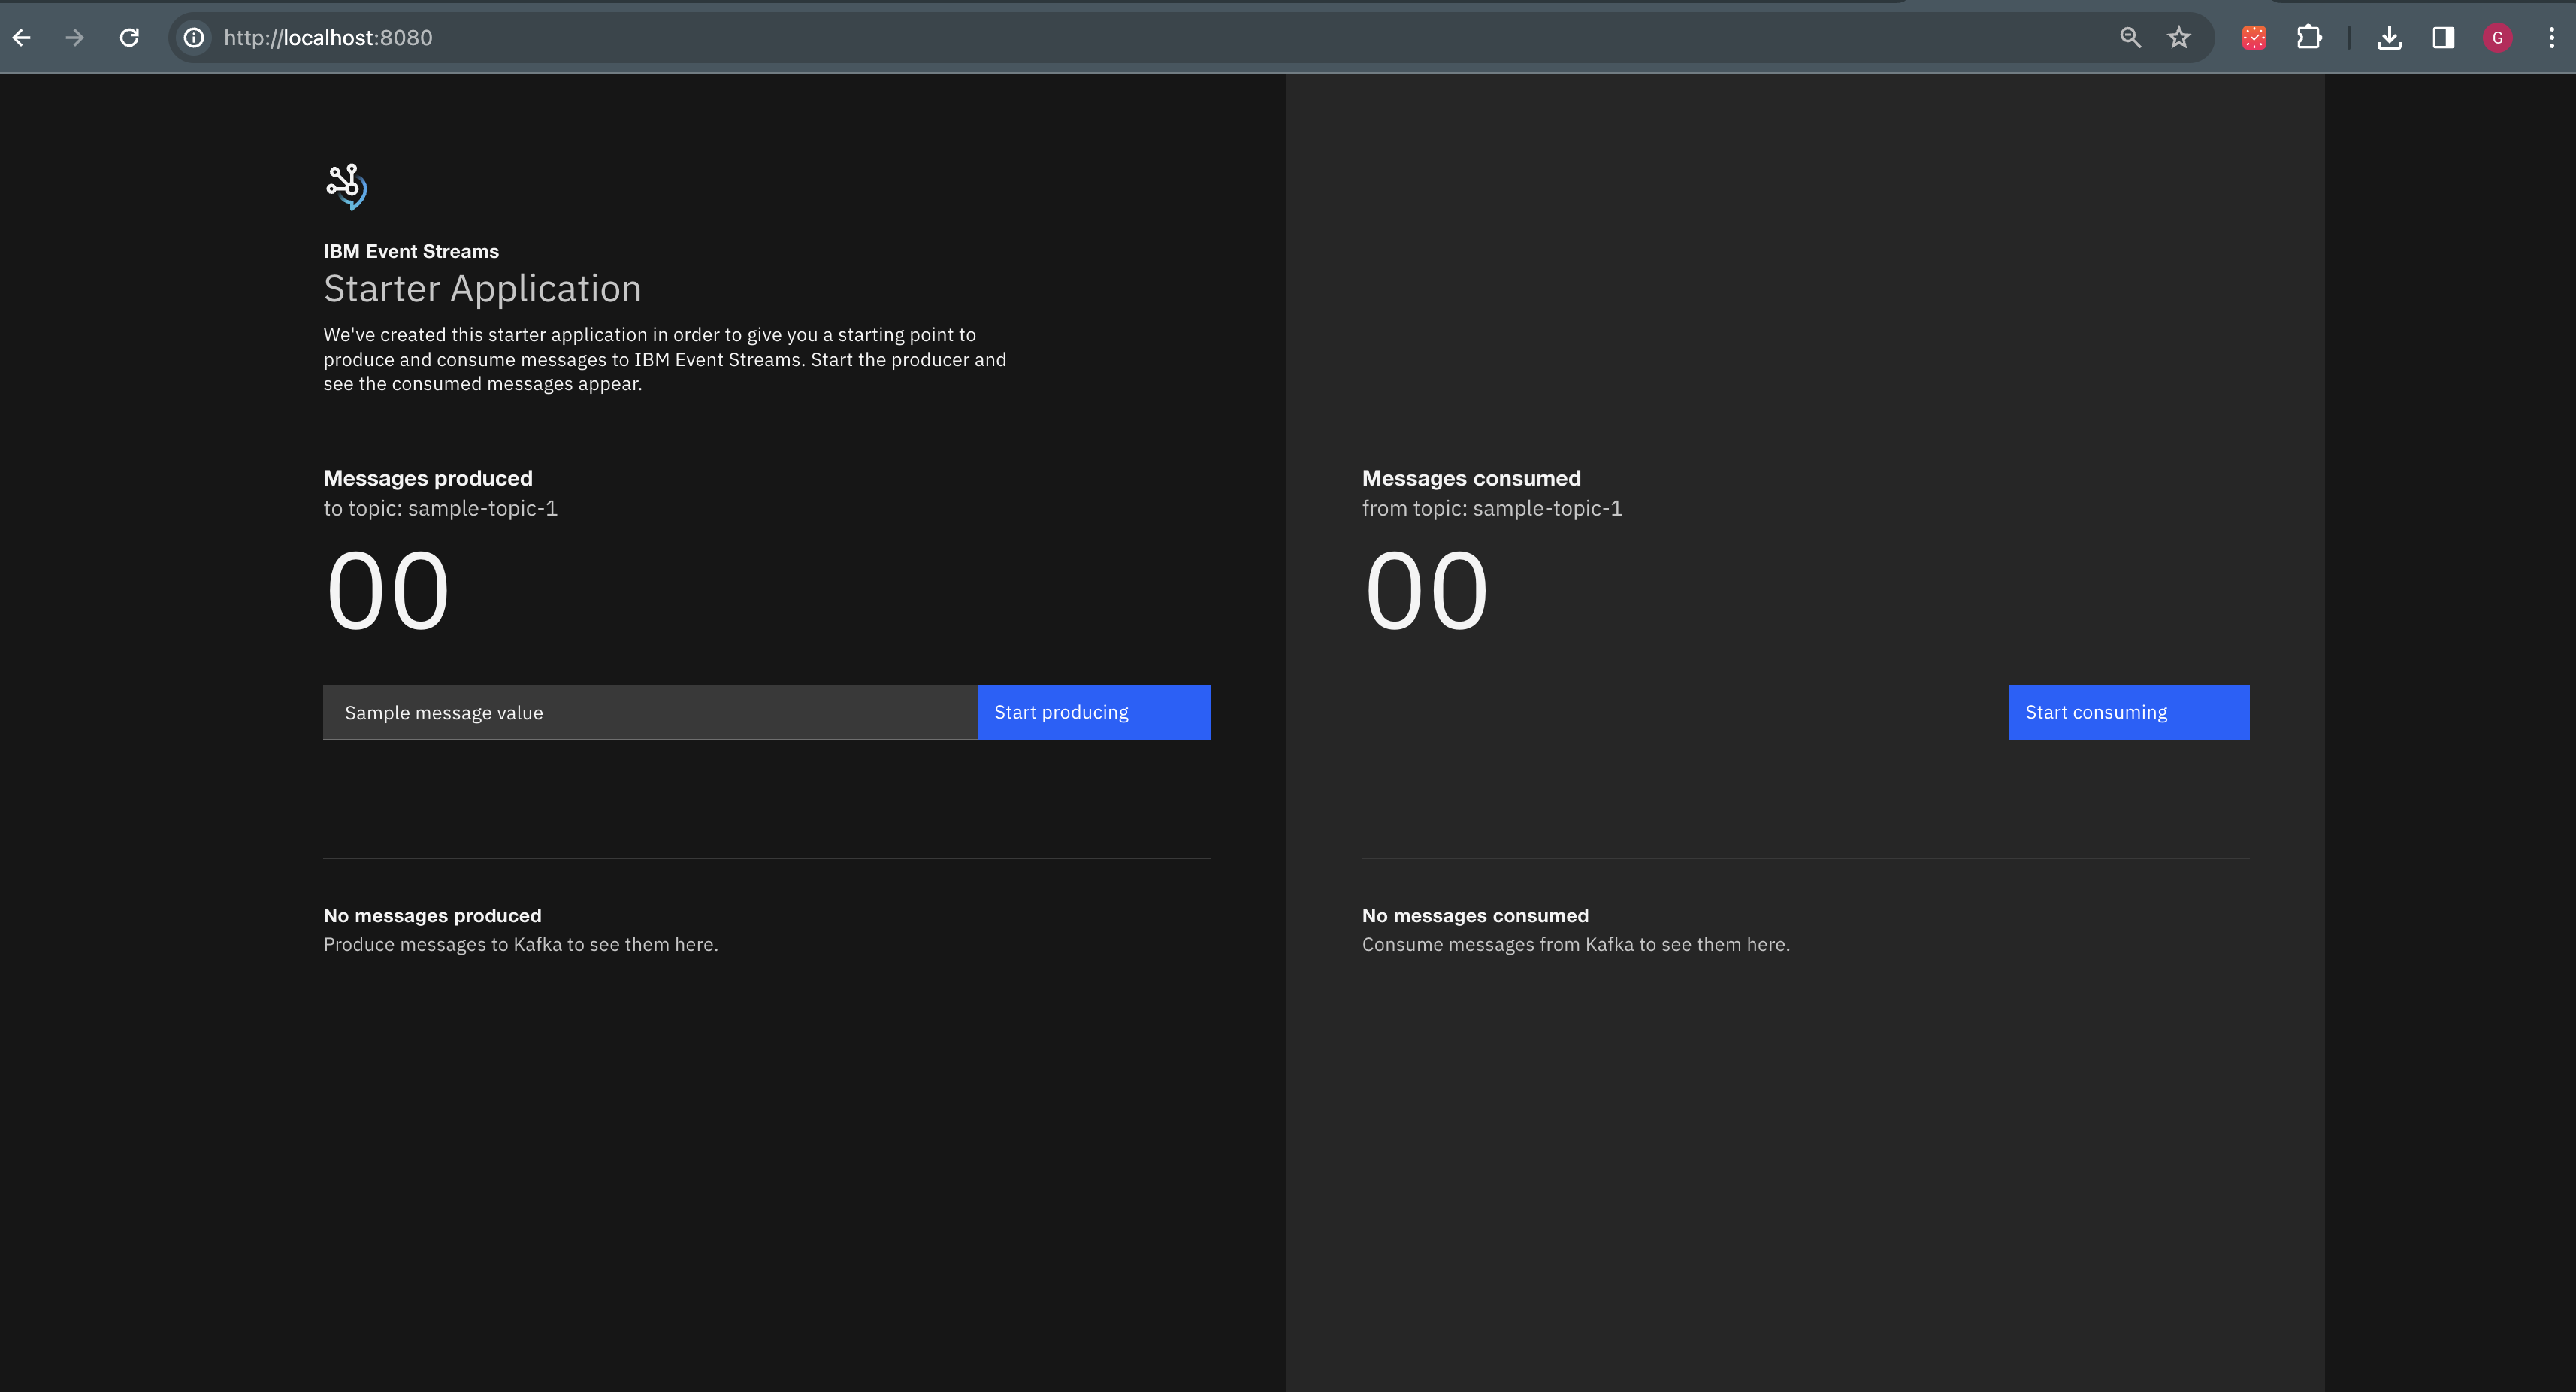Screen dimensions: 2576x1392
Task: Focus the Sample message value input field
Action: click(649, 713)
